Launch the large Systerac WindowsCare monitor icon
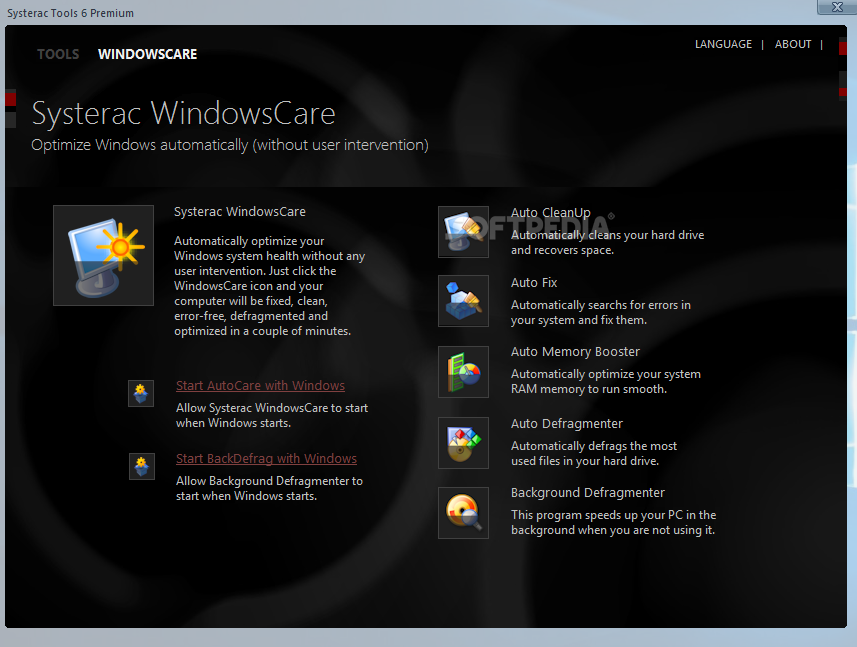The width and height of the screenshot is (857, 647). (103, 255)
